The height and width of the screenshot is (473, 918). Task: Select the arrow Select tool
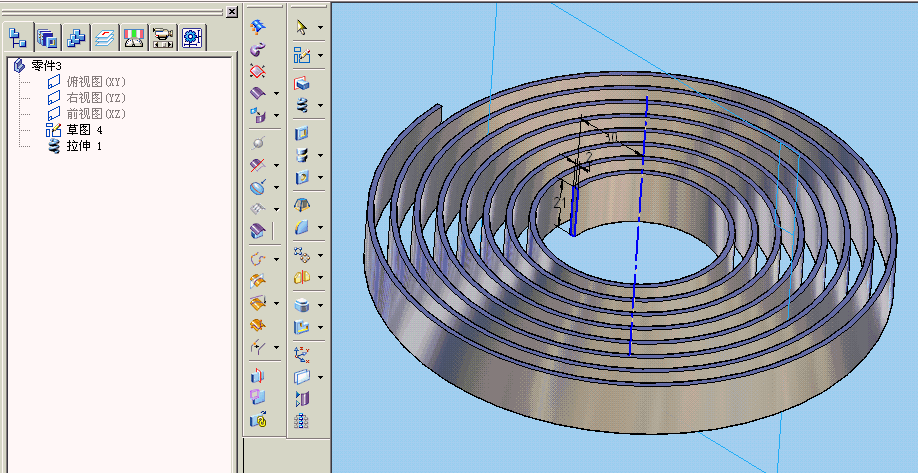pyautogui.click(x=302, y=26)
